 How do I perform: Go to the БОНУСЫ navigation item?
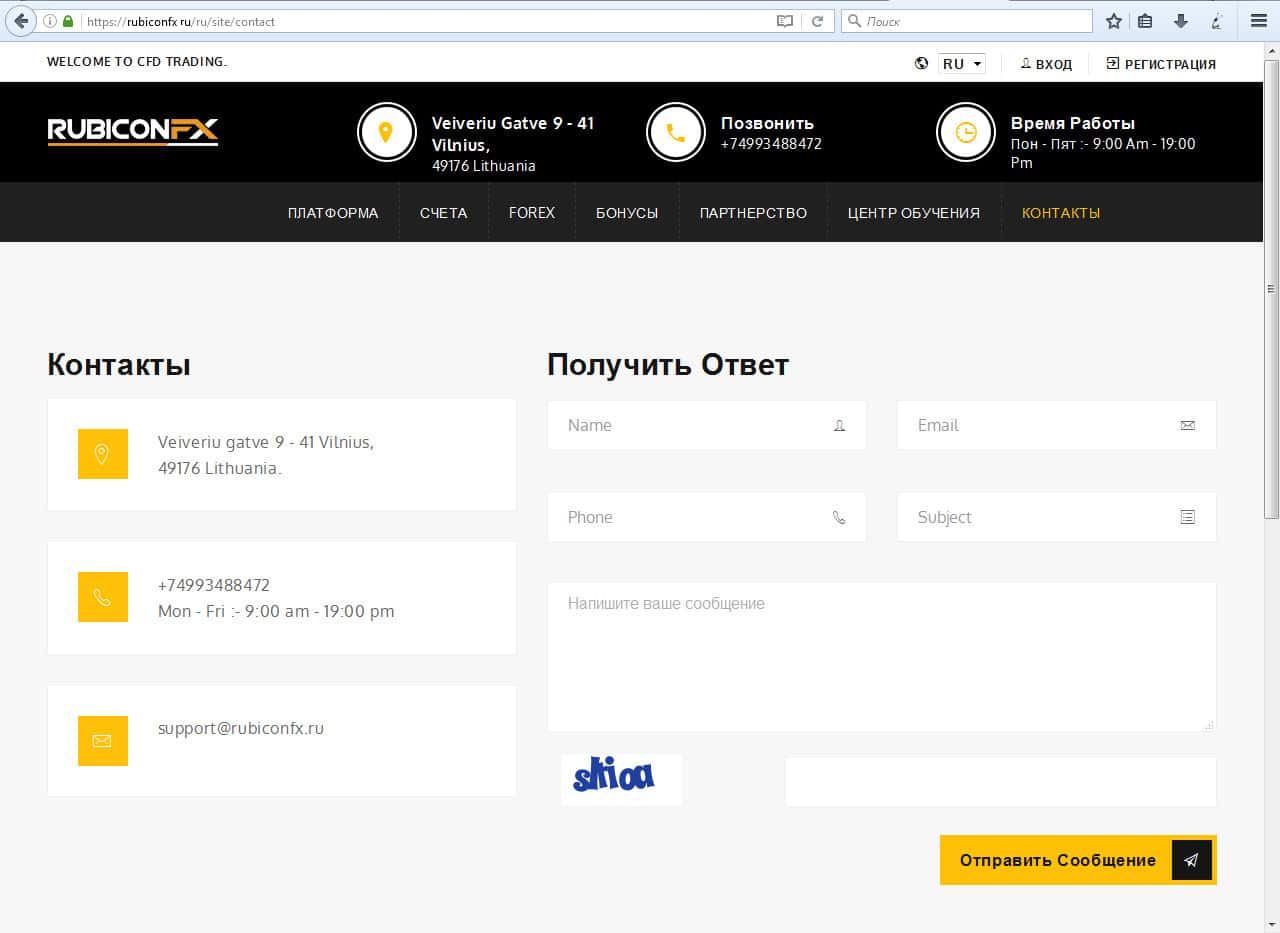[627, 213]
